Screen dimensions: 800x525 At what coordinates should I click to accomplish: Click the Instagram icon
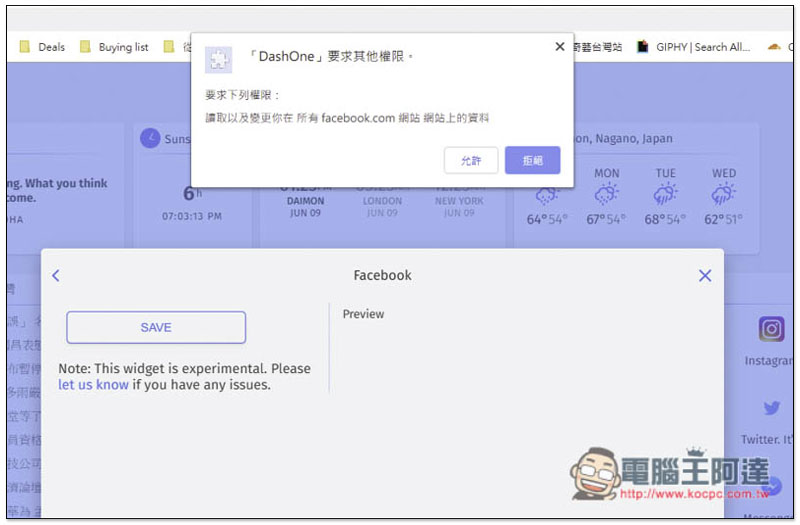(x=771, y=329)
